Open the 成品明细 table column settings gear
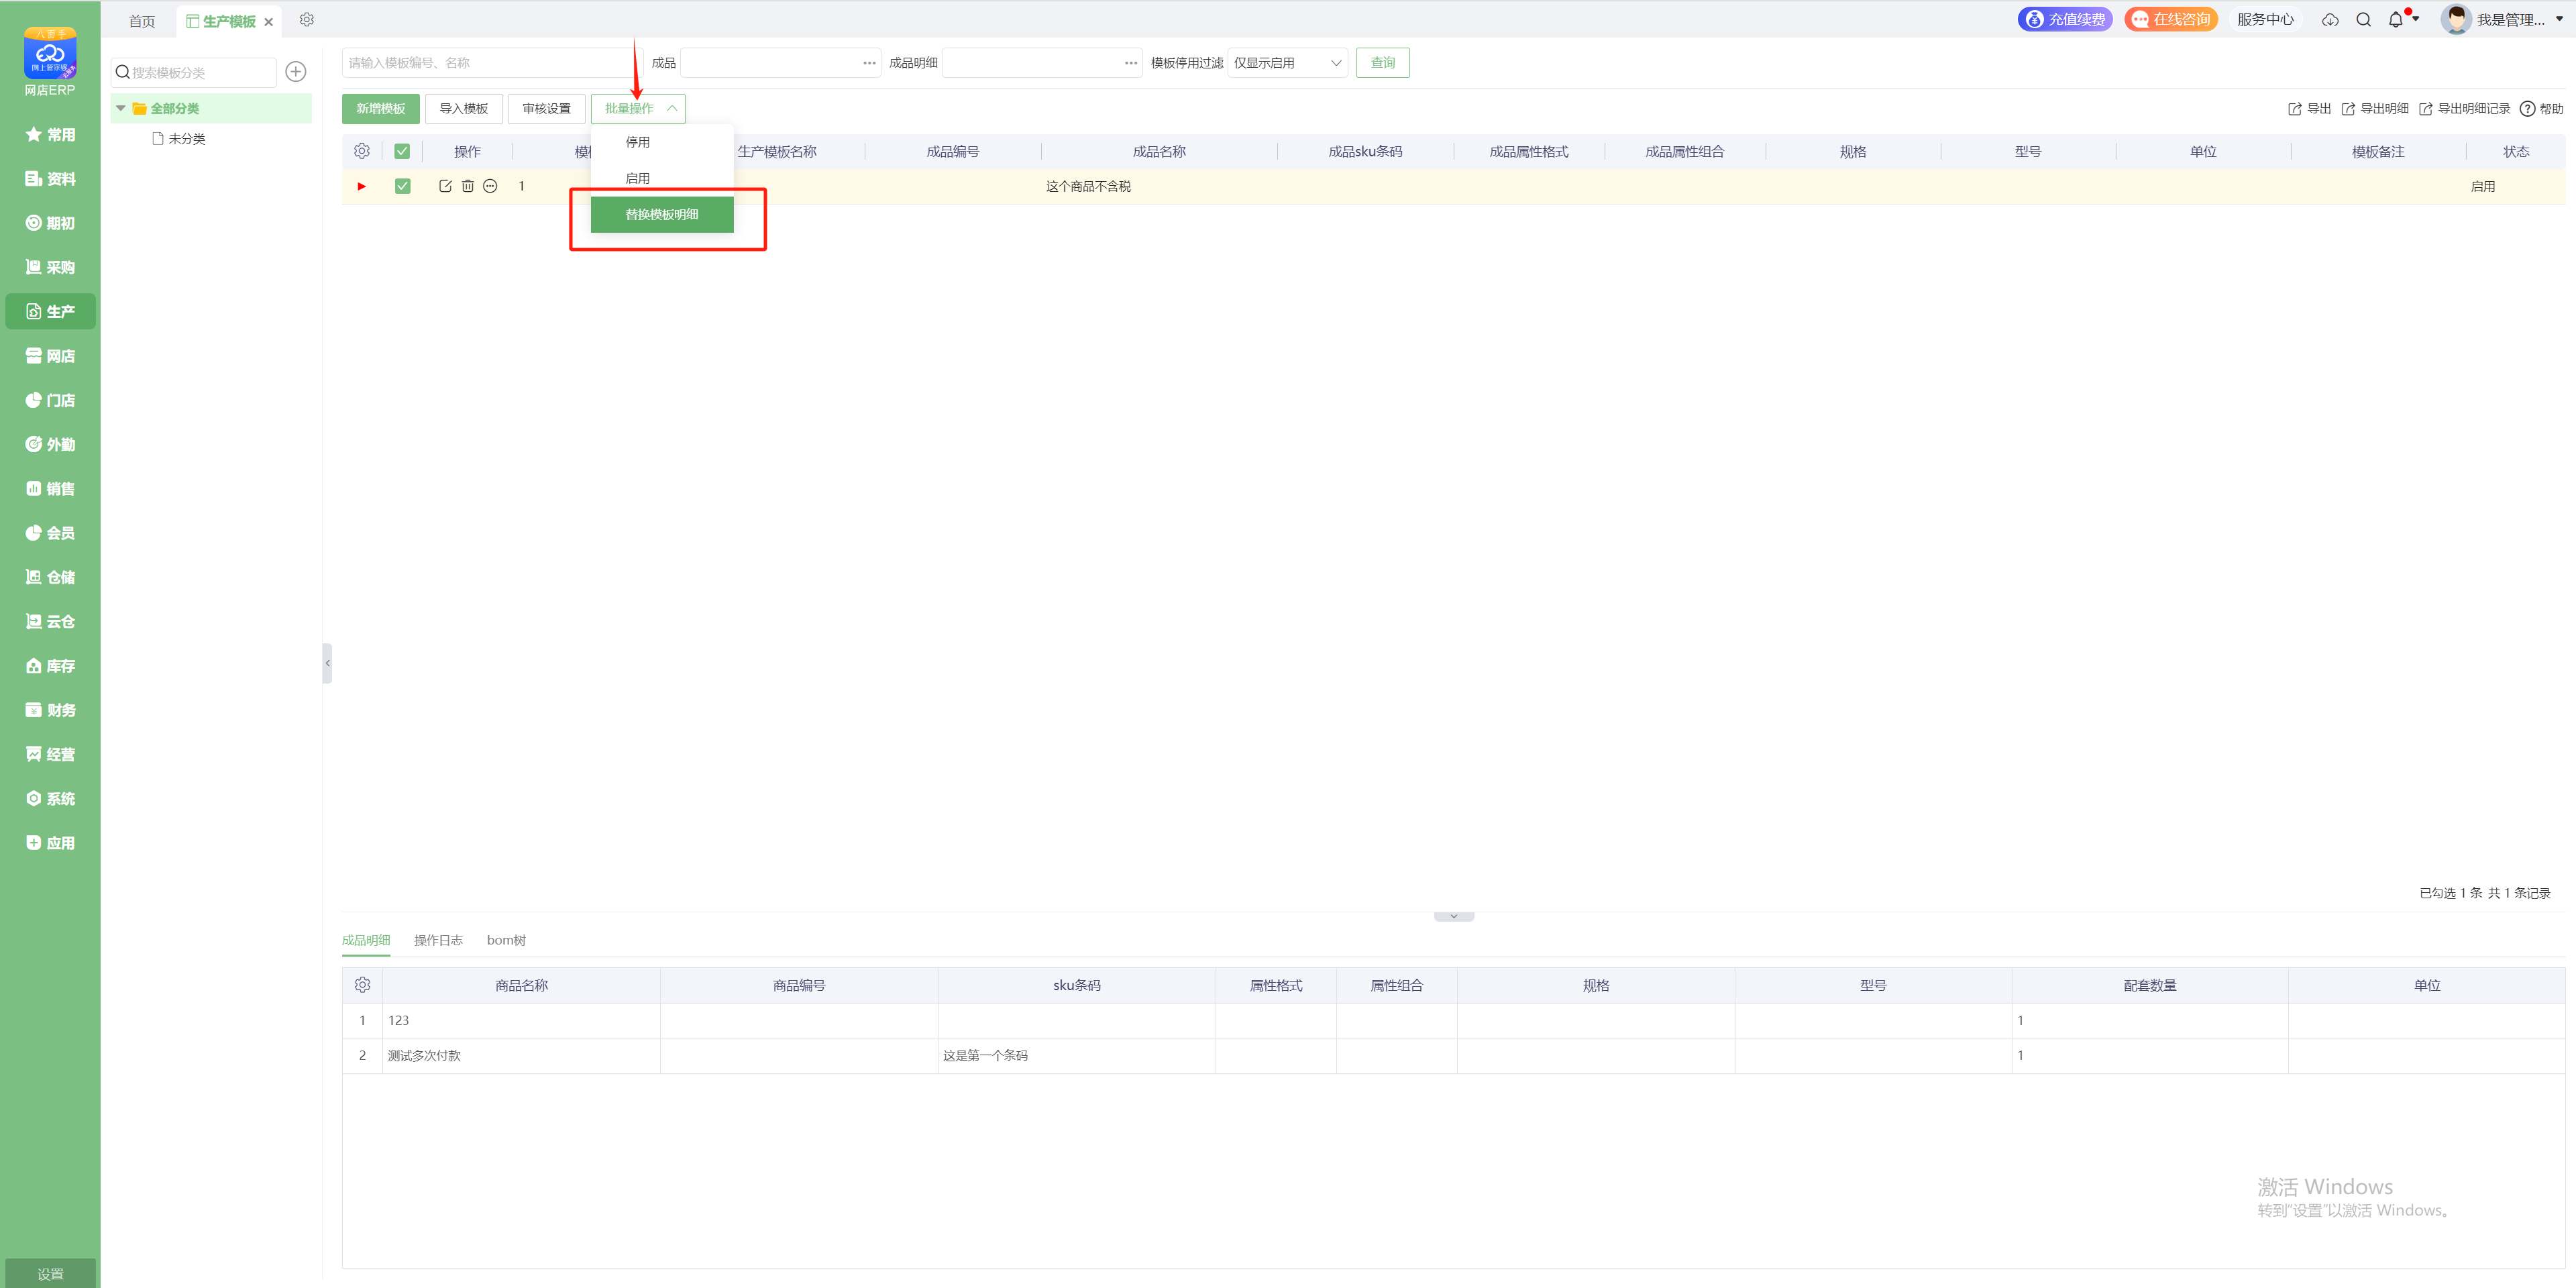The image size is (2576, 1288). [362, 985]
